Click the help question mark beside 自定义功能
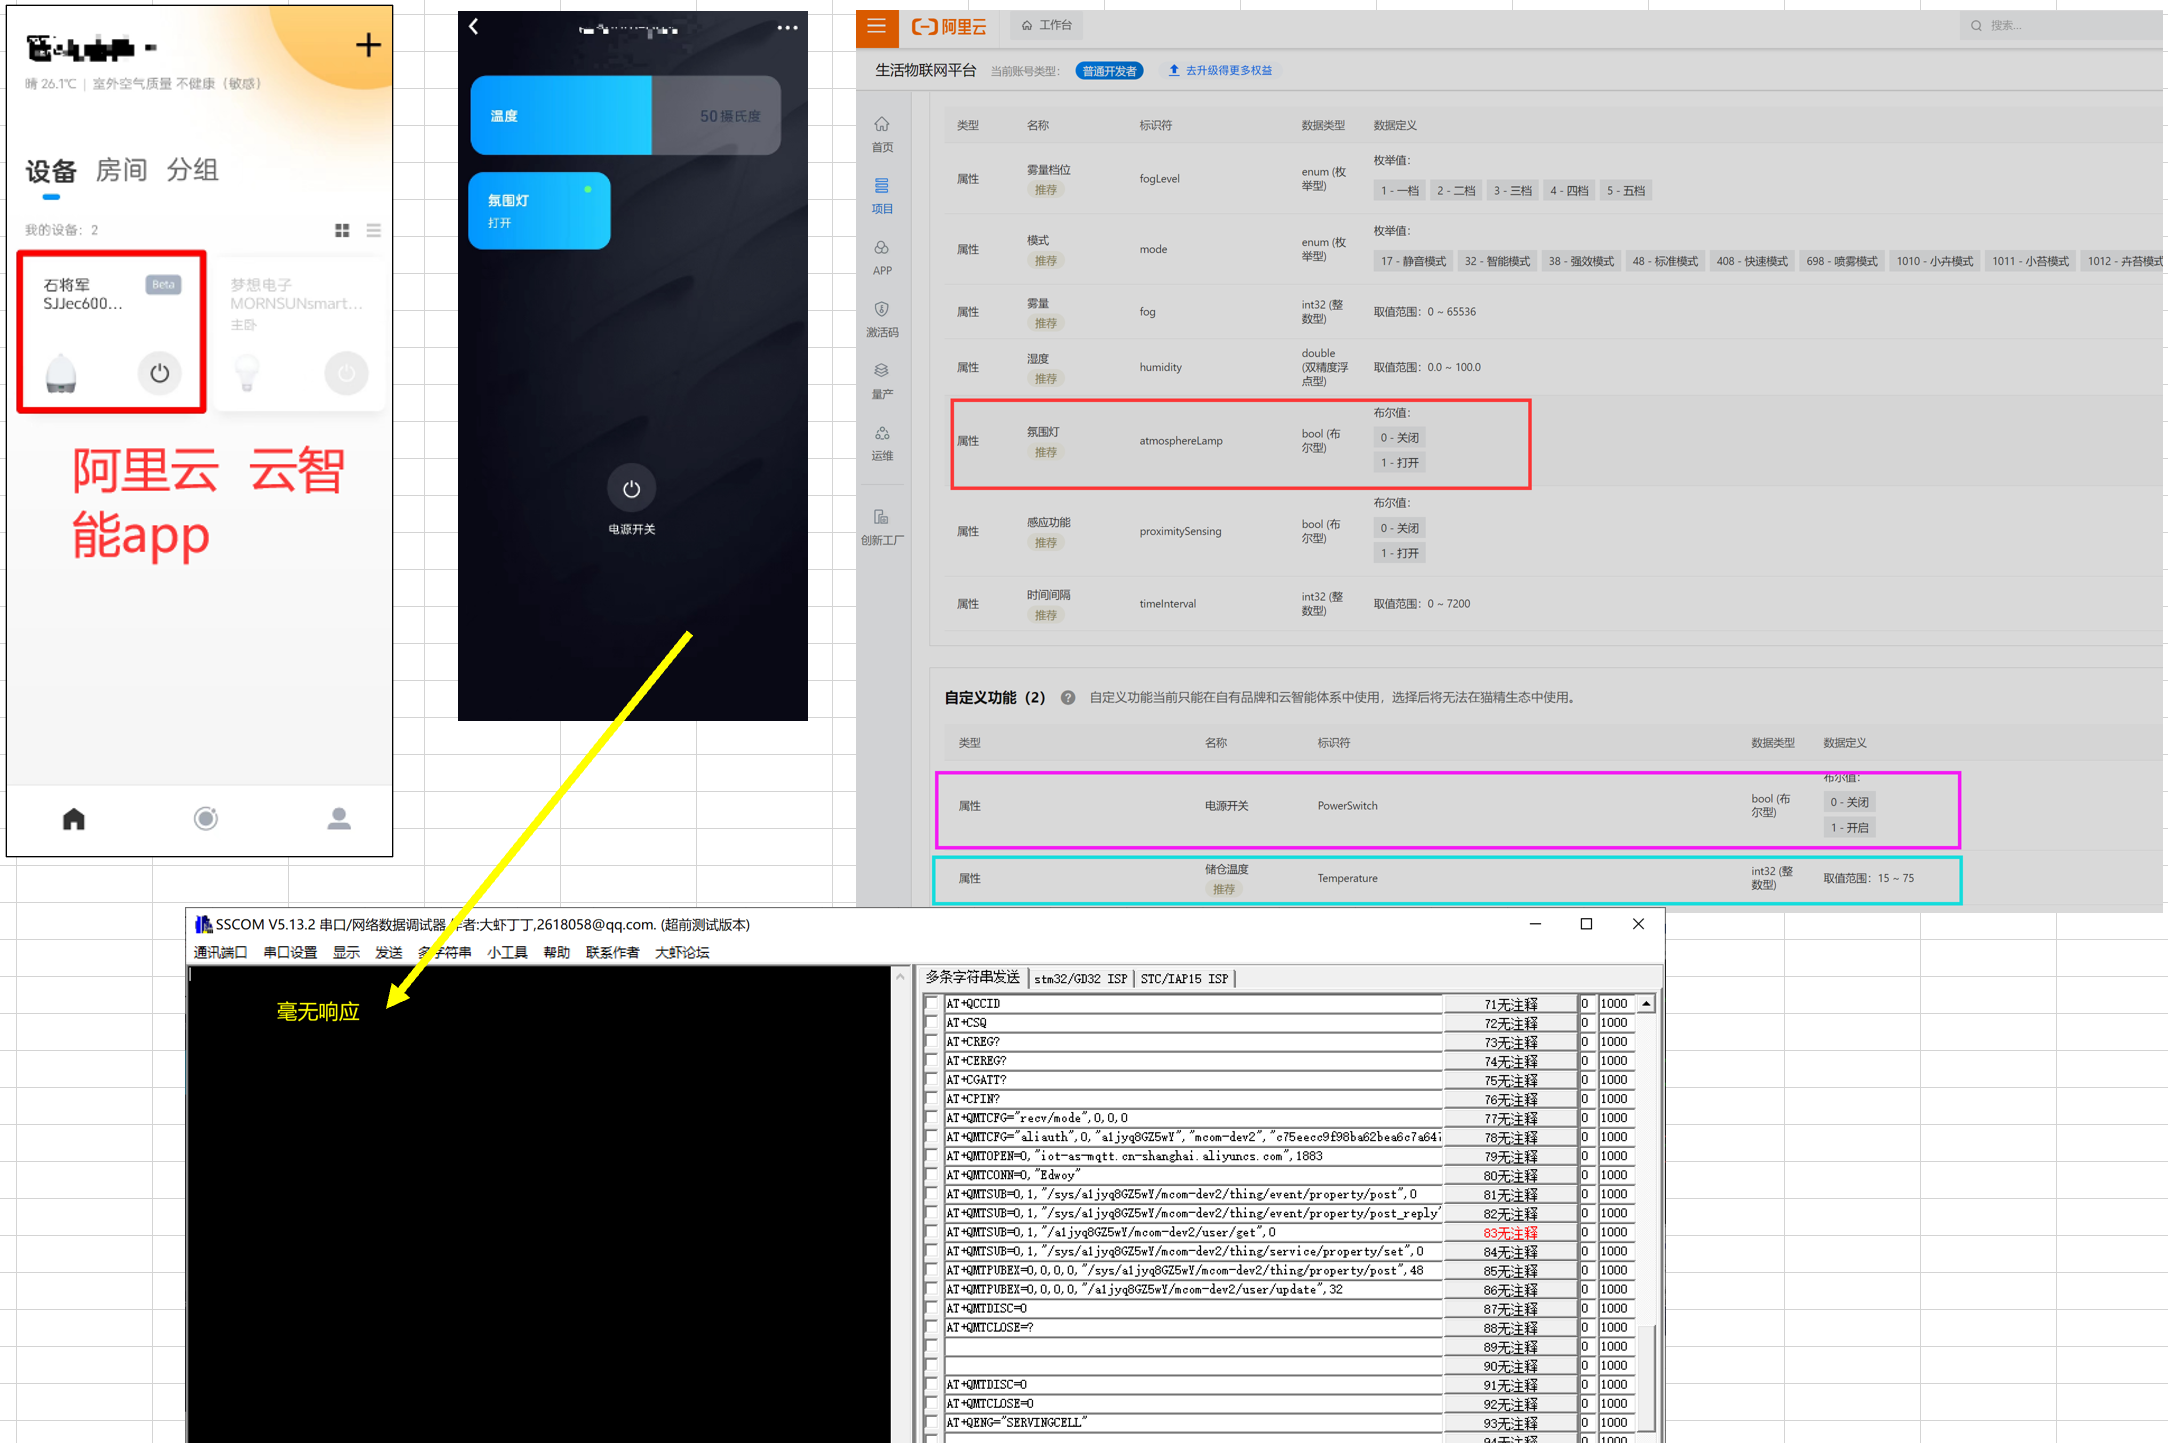The image size is (2168, 1443). [x=1068, y=698]
